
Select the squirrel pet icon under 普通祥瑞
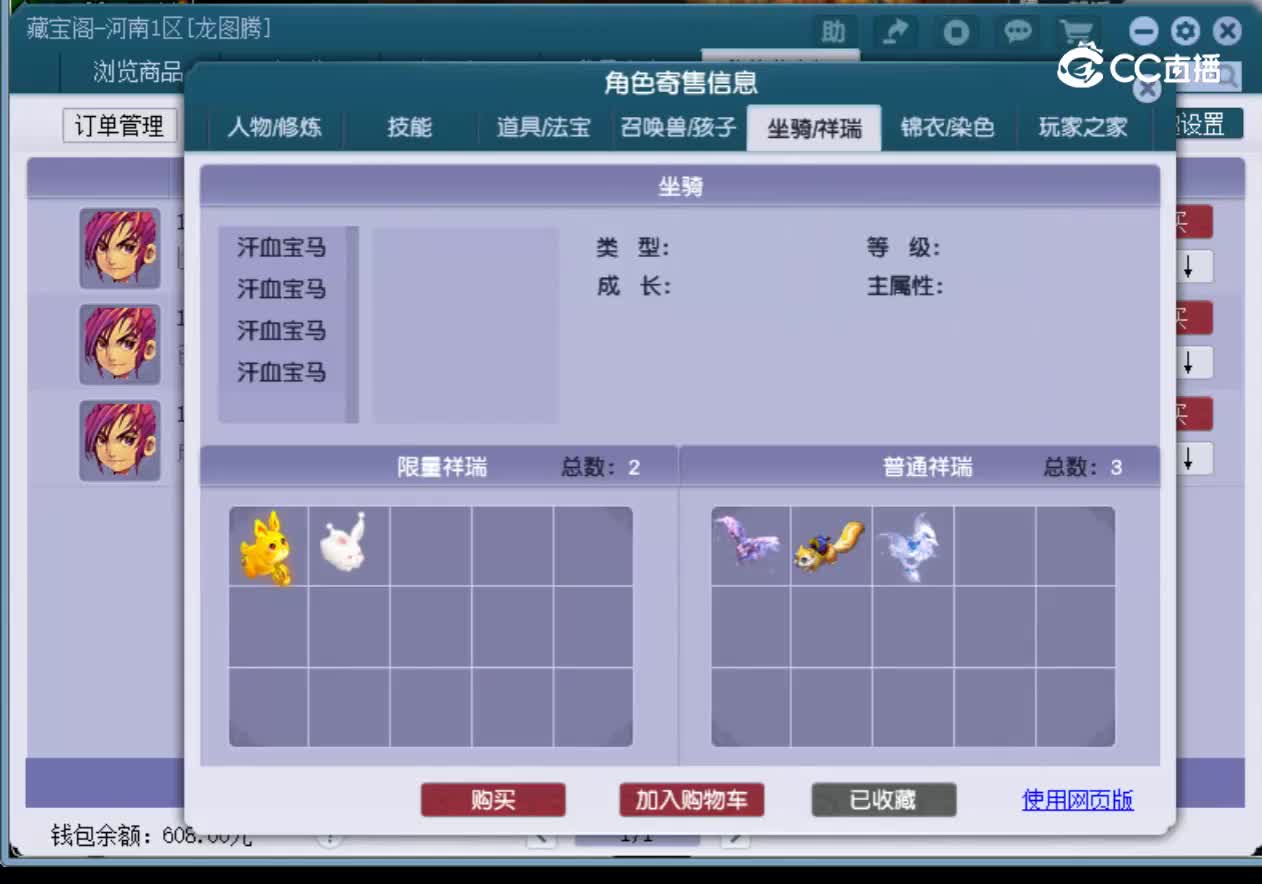(x=829, y=547)
